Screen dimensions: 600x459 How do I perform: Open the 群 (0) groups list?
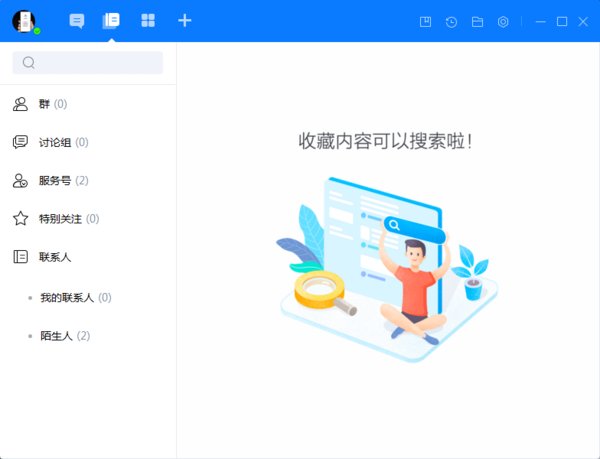[88, 104]
